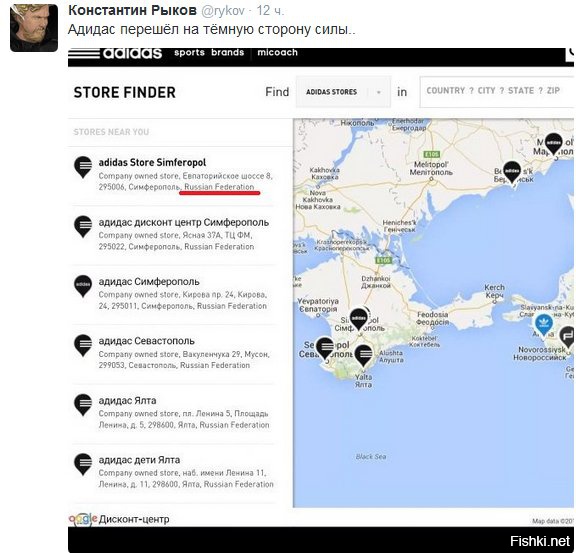Screen dimensions: 576x553
Task: Click the map marker at Mariupol
Action: pyautogui.click(x=553, y=144)
